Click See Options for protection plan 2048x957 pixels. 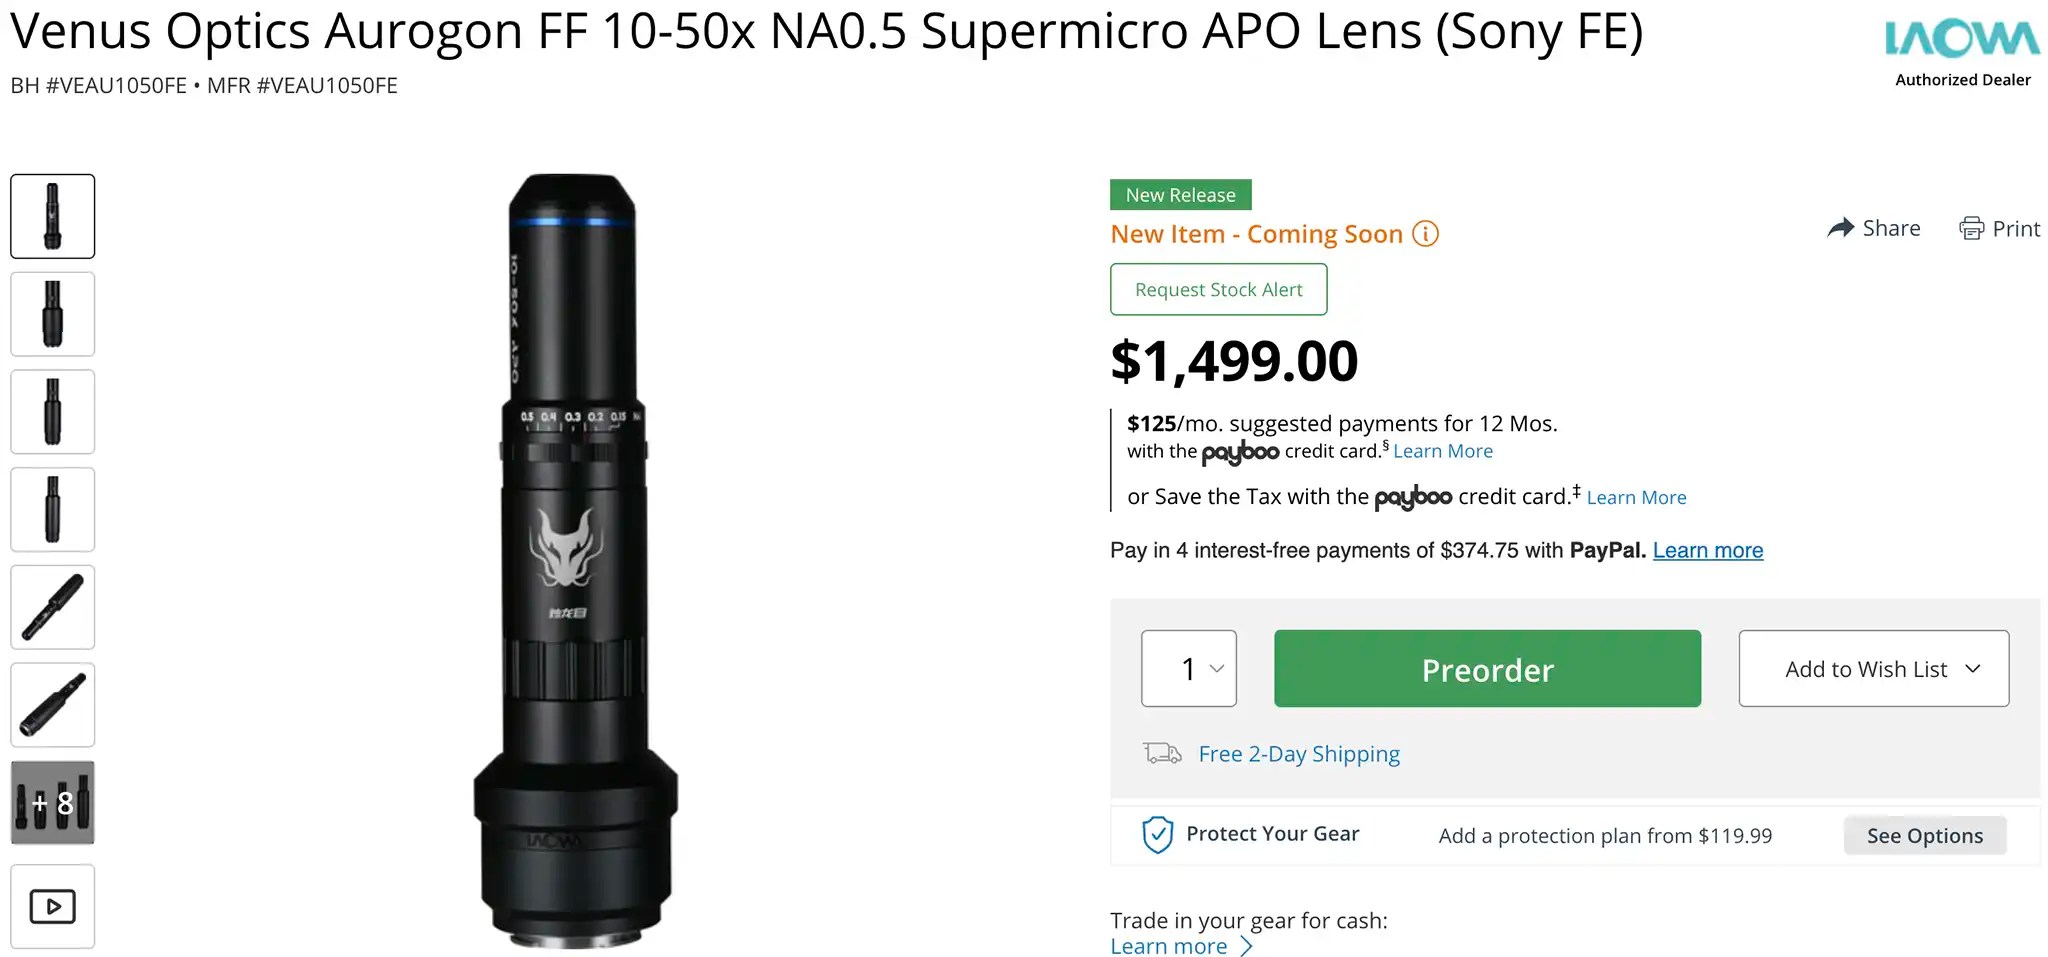[x=1924, y=835]
